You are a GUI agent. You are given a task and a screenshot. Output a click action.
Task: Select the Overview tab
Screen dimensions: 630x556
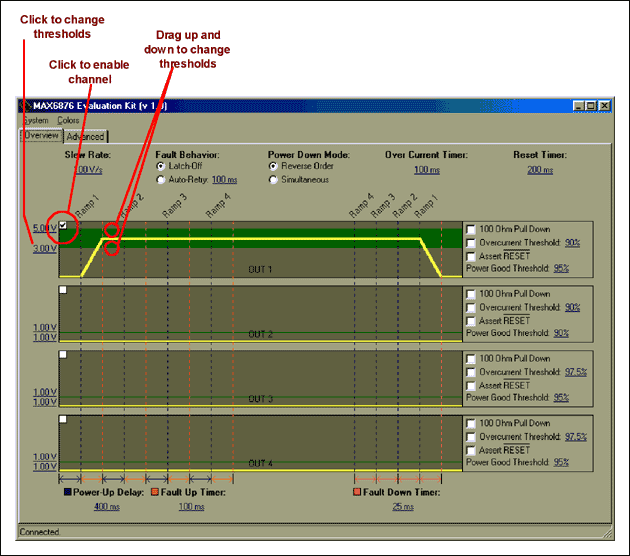click(41, 135)
